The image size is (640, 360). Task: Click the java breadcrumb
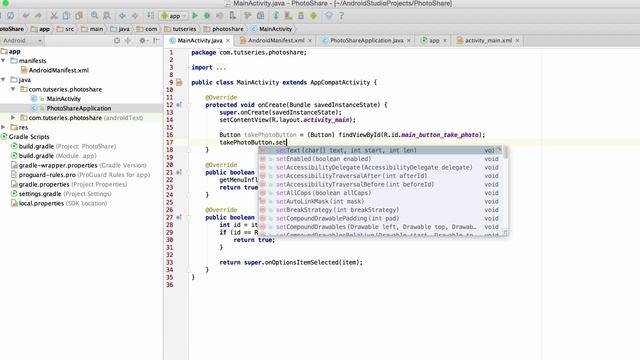[120, 29]
